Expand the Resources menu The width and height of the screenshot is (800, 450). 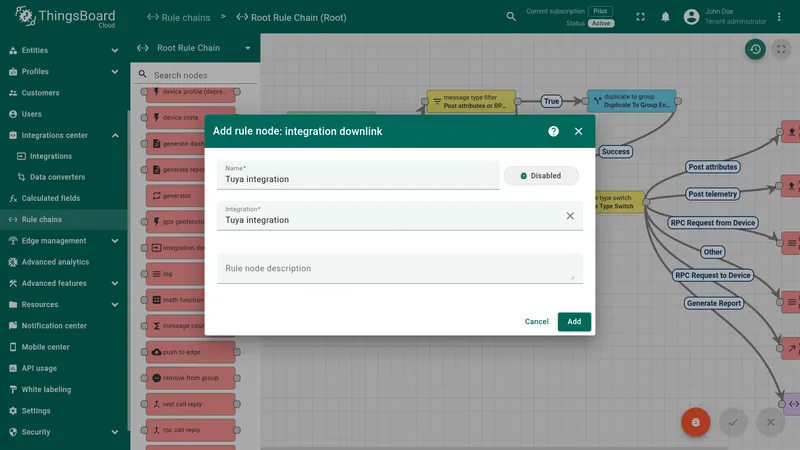(63, 305)
